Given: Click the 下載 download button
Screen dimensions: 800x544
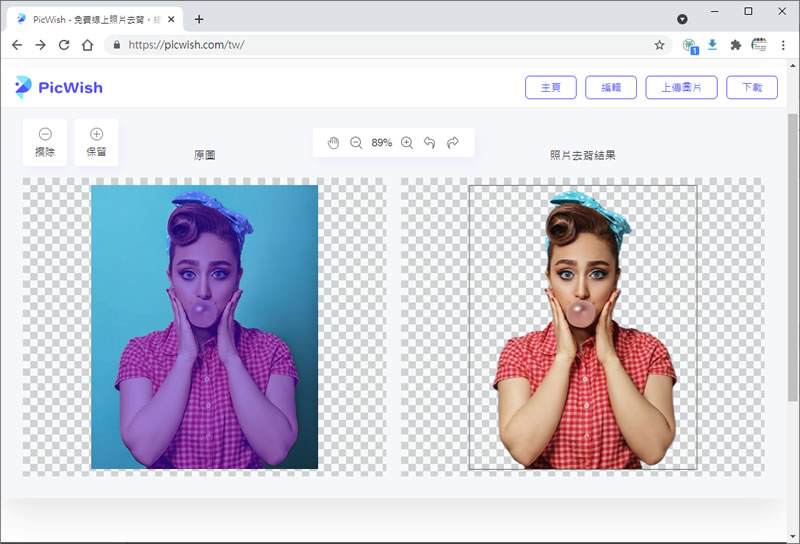Looking at the screenshot, I should pos(752,88).
